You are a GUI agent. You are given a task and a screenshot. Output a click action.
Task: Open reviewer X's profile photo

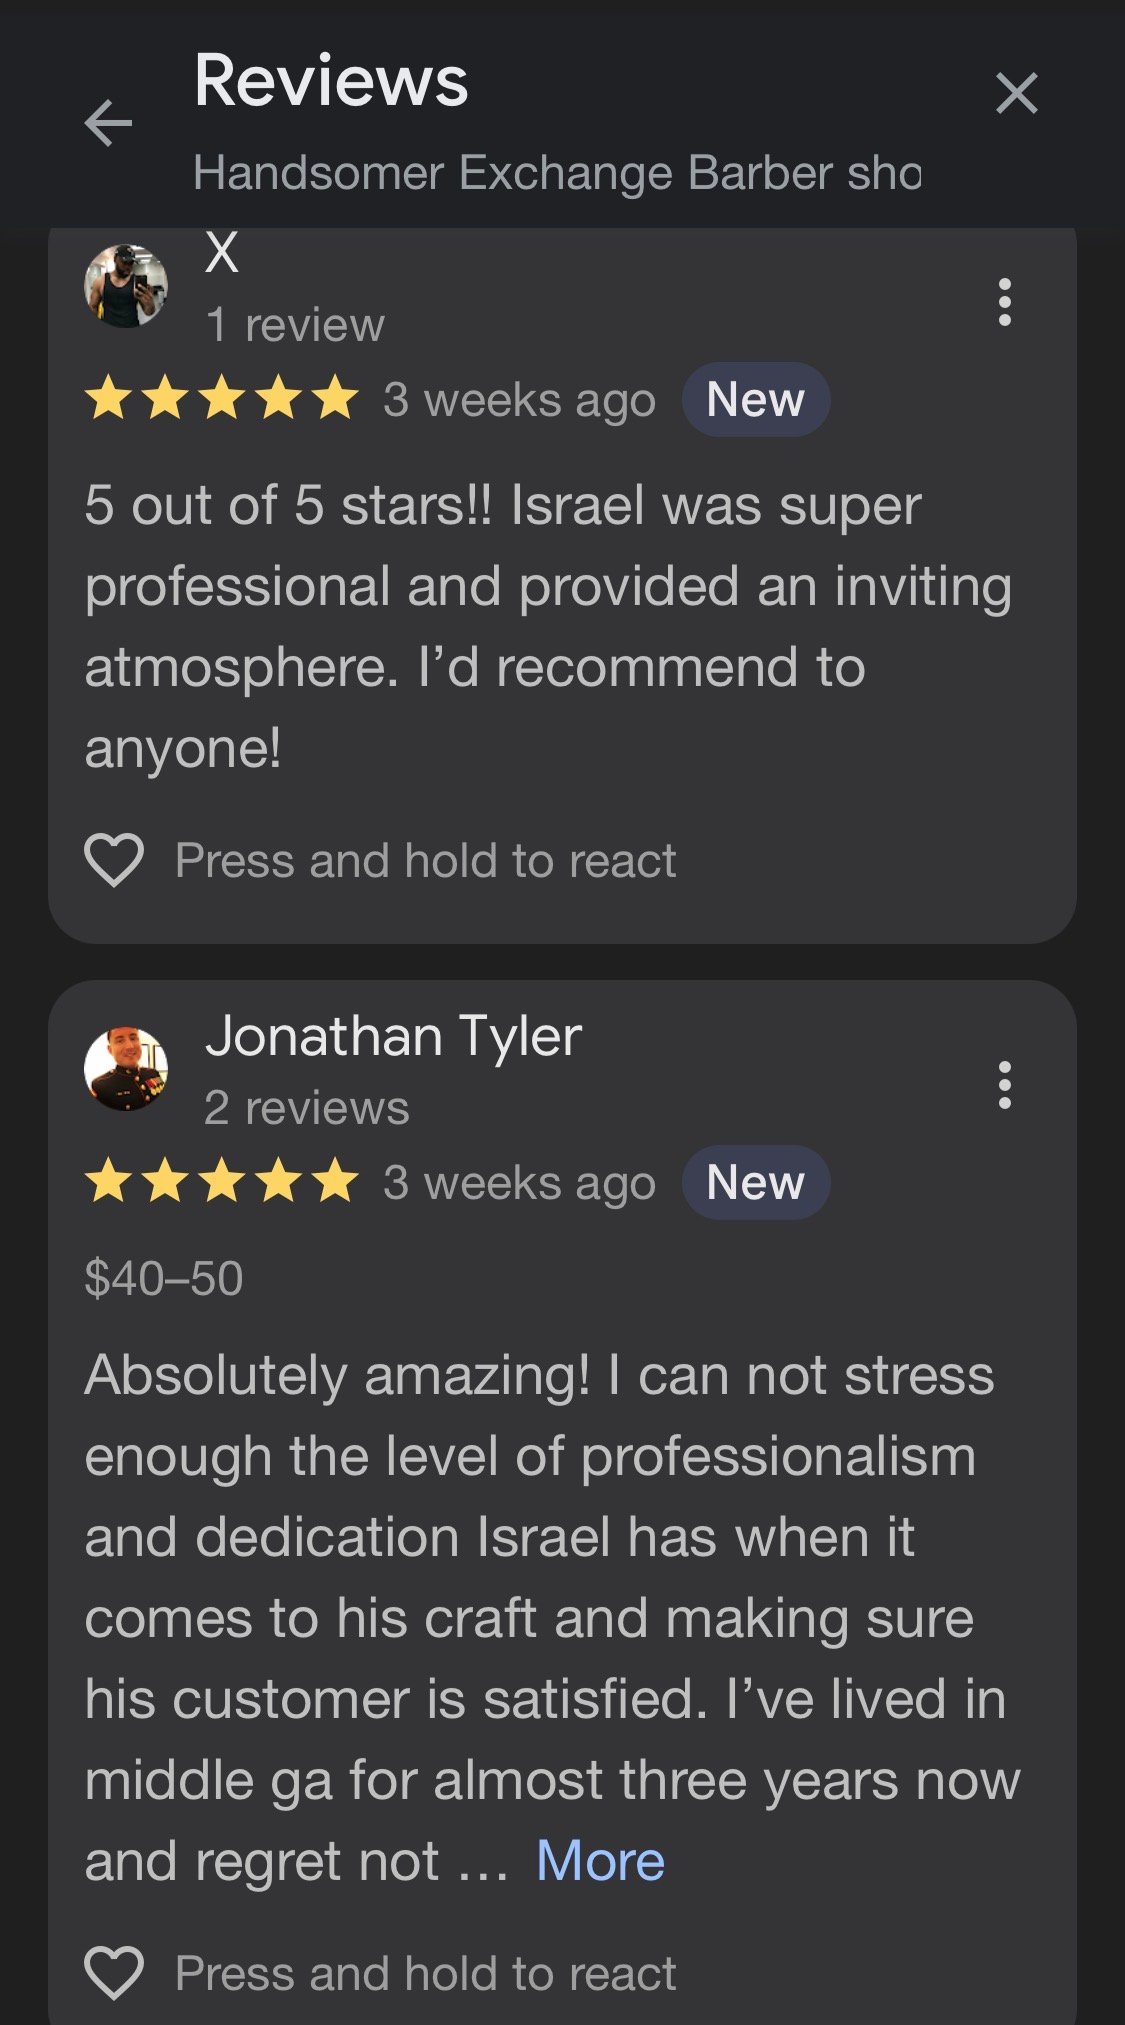tap(126, 286)
